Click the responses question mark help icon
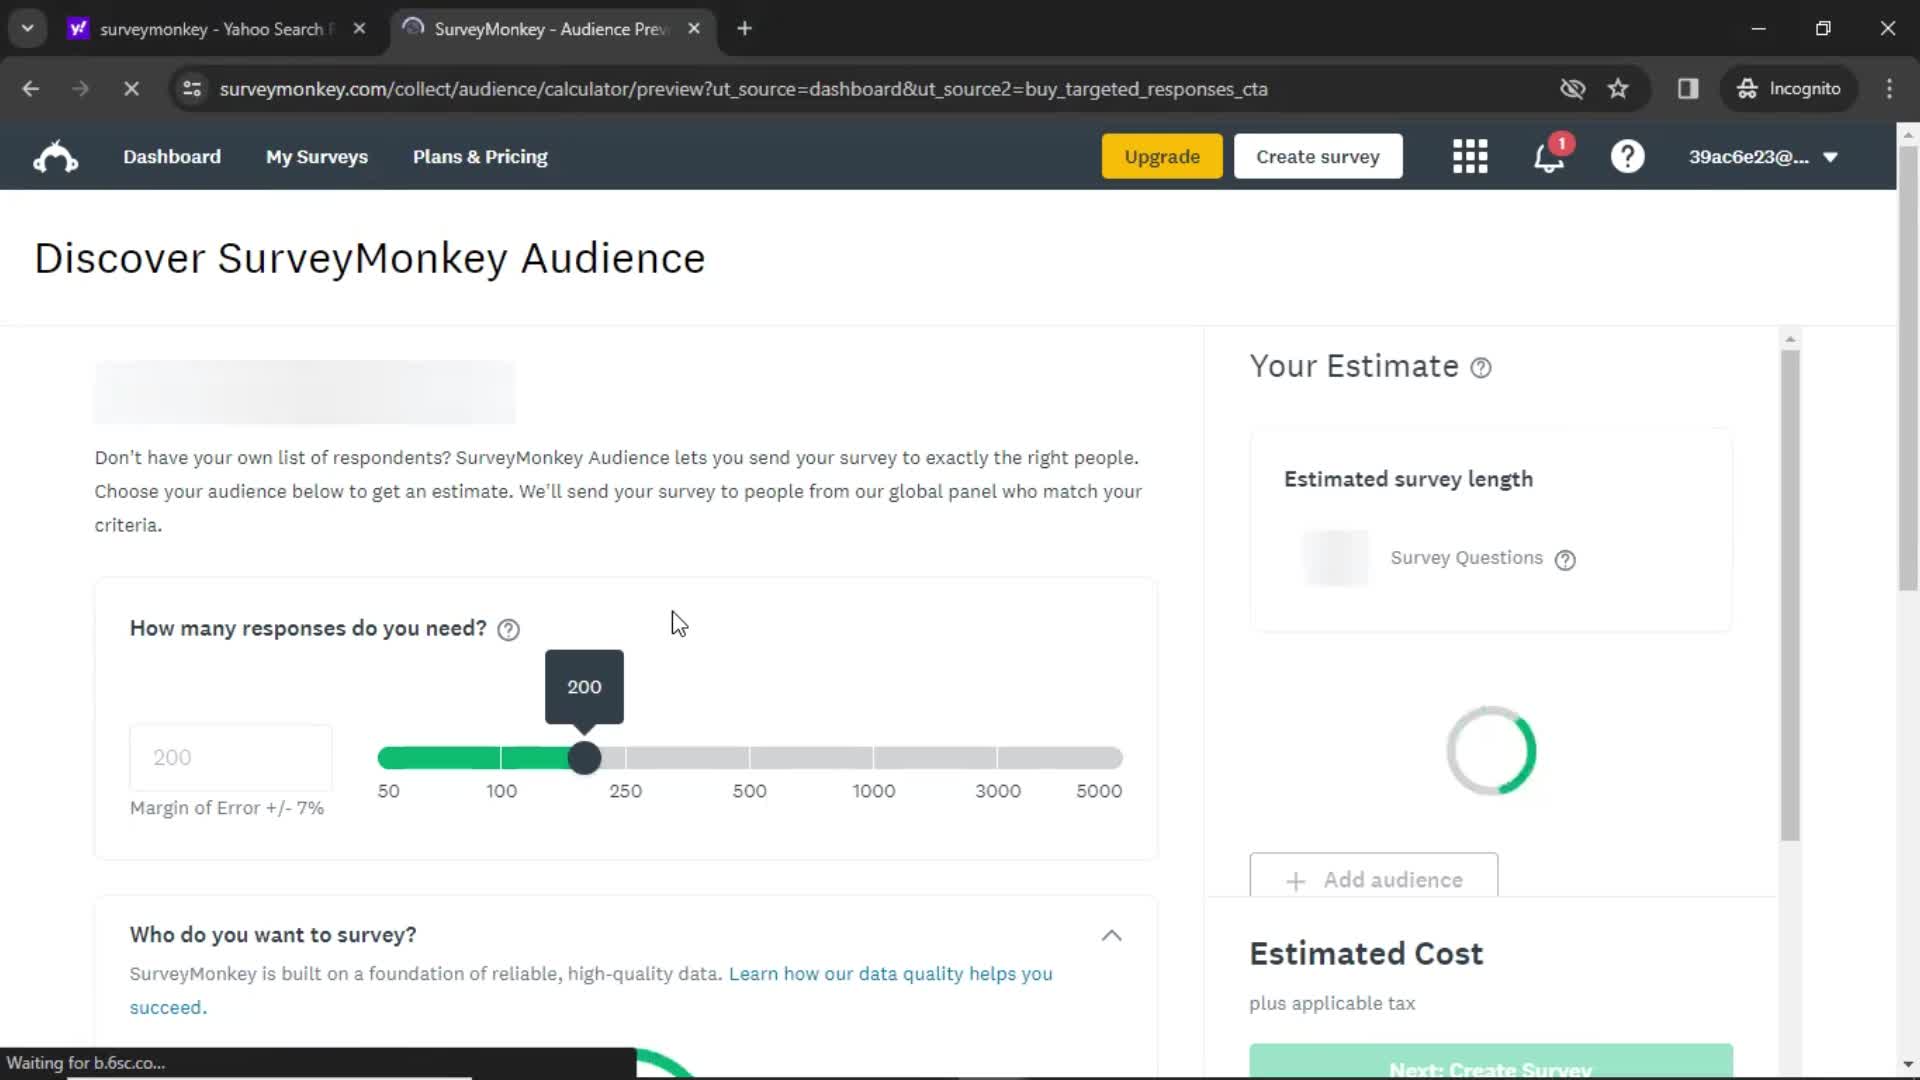The width and height of the screenshot is (1920, 1080). (509, 629)
